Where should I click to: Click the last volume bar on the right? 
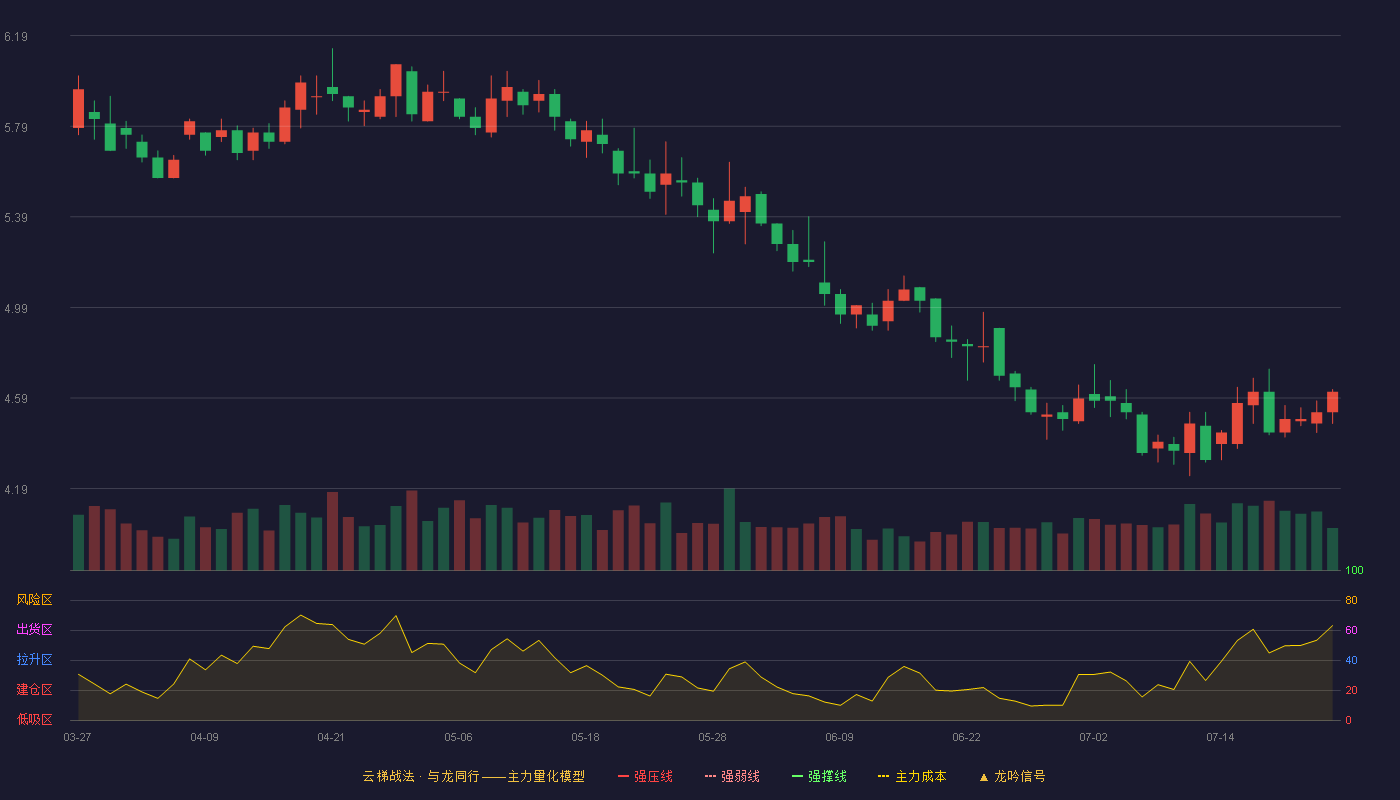click(x=1332, y=549)
